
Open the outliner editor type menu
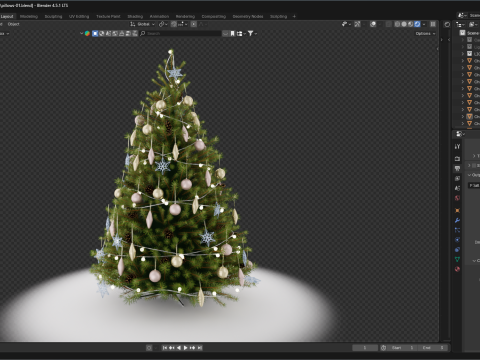click(460, 24)
